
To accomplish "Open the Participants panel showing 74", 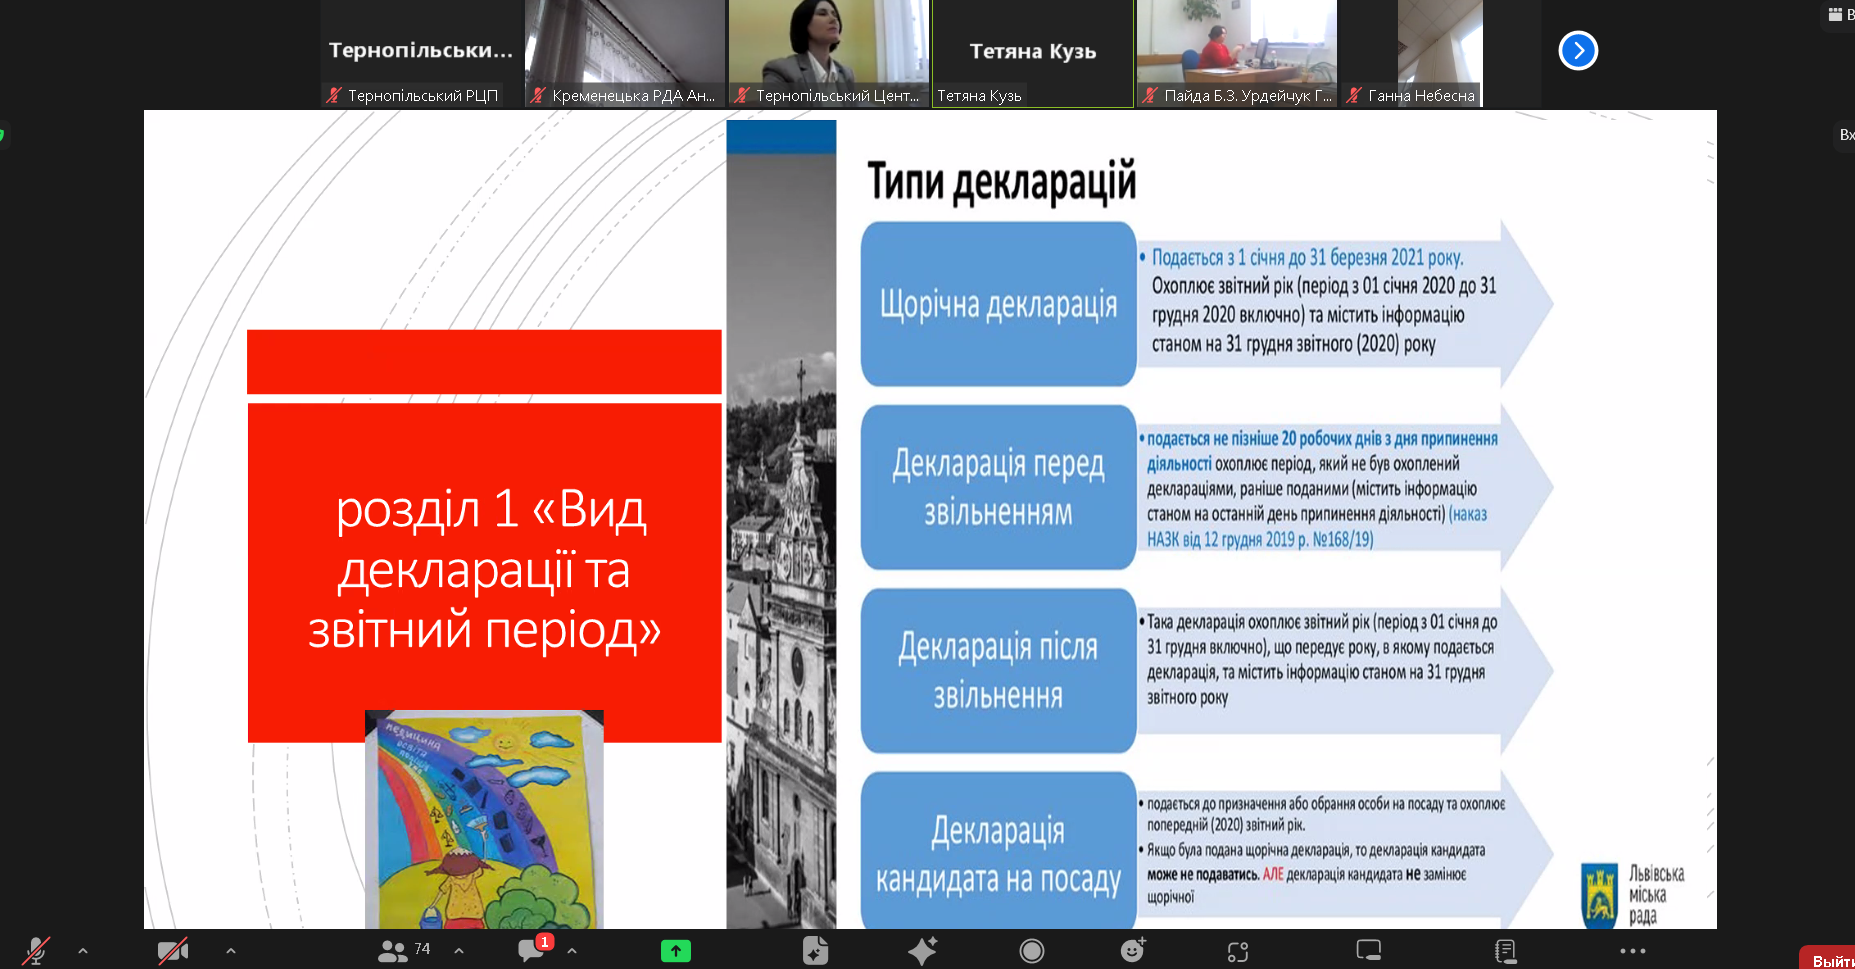I will [404, 950].
